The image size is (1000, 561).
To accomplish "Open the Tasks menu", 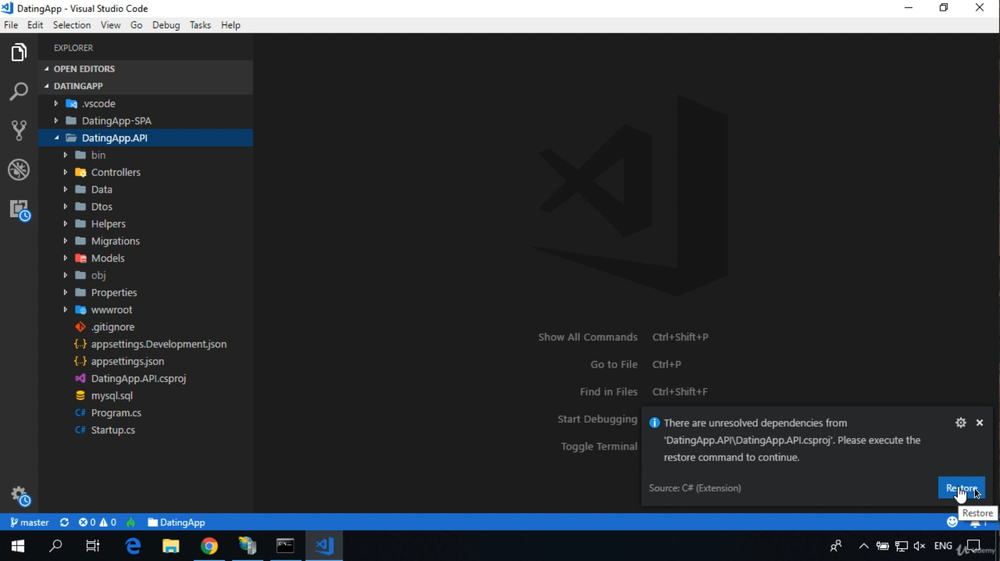I will coord(200,25).
